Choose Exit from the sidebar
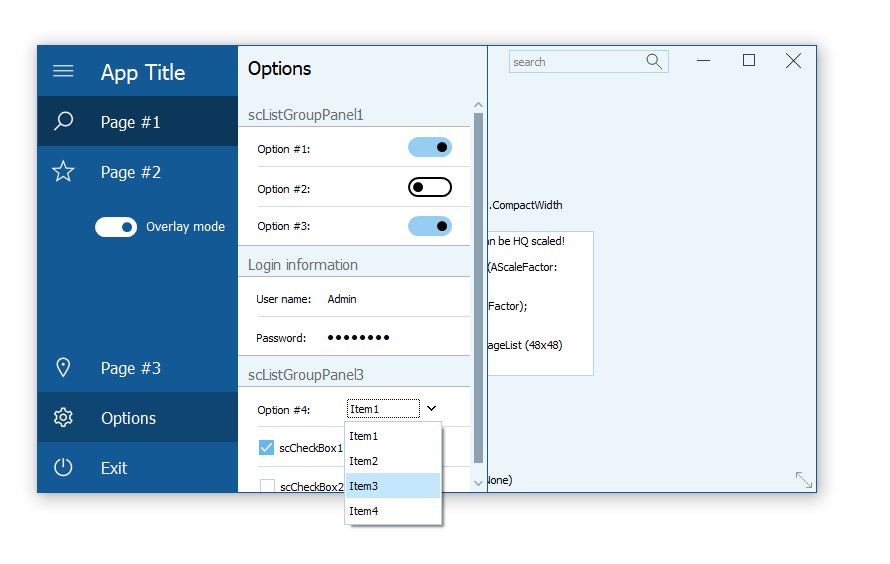The width and height of the screenshot is (890, 564). coord(137,468)
